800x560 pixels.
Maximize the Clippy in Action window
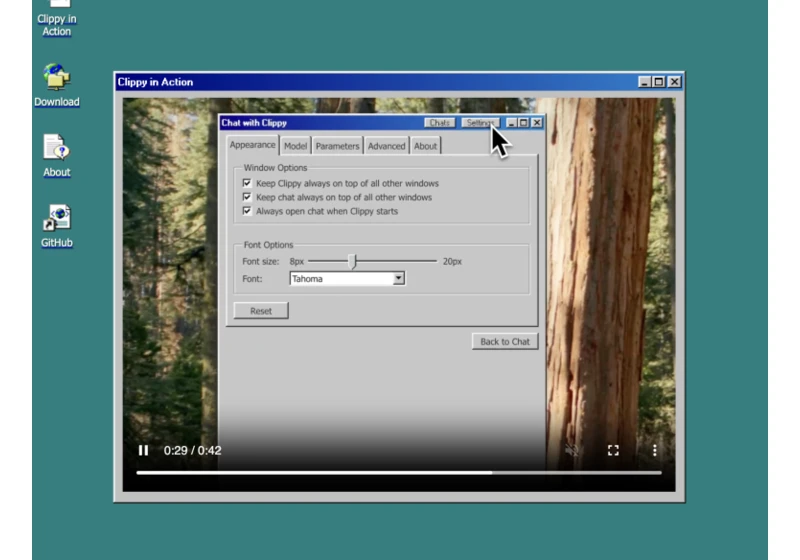pyautogui.click(x=659, y=82)
